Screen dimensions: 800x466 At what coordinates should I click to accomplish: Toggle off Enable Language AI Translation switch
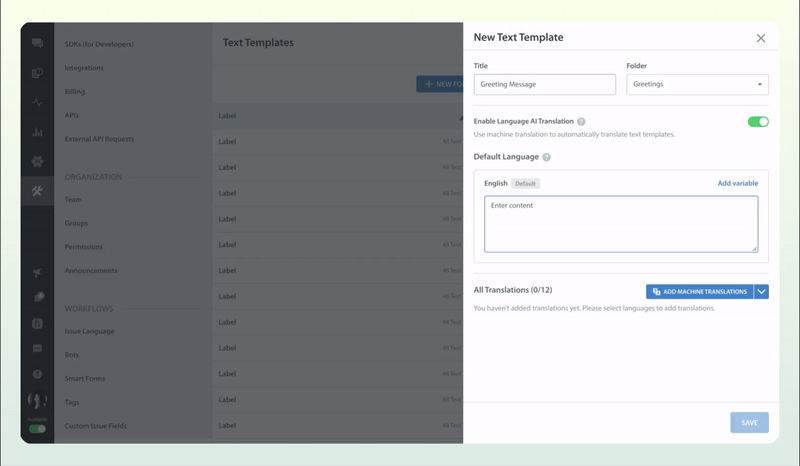coord(757,121)
